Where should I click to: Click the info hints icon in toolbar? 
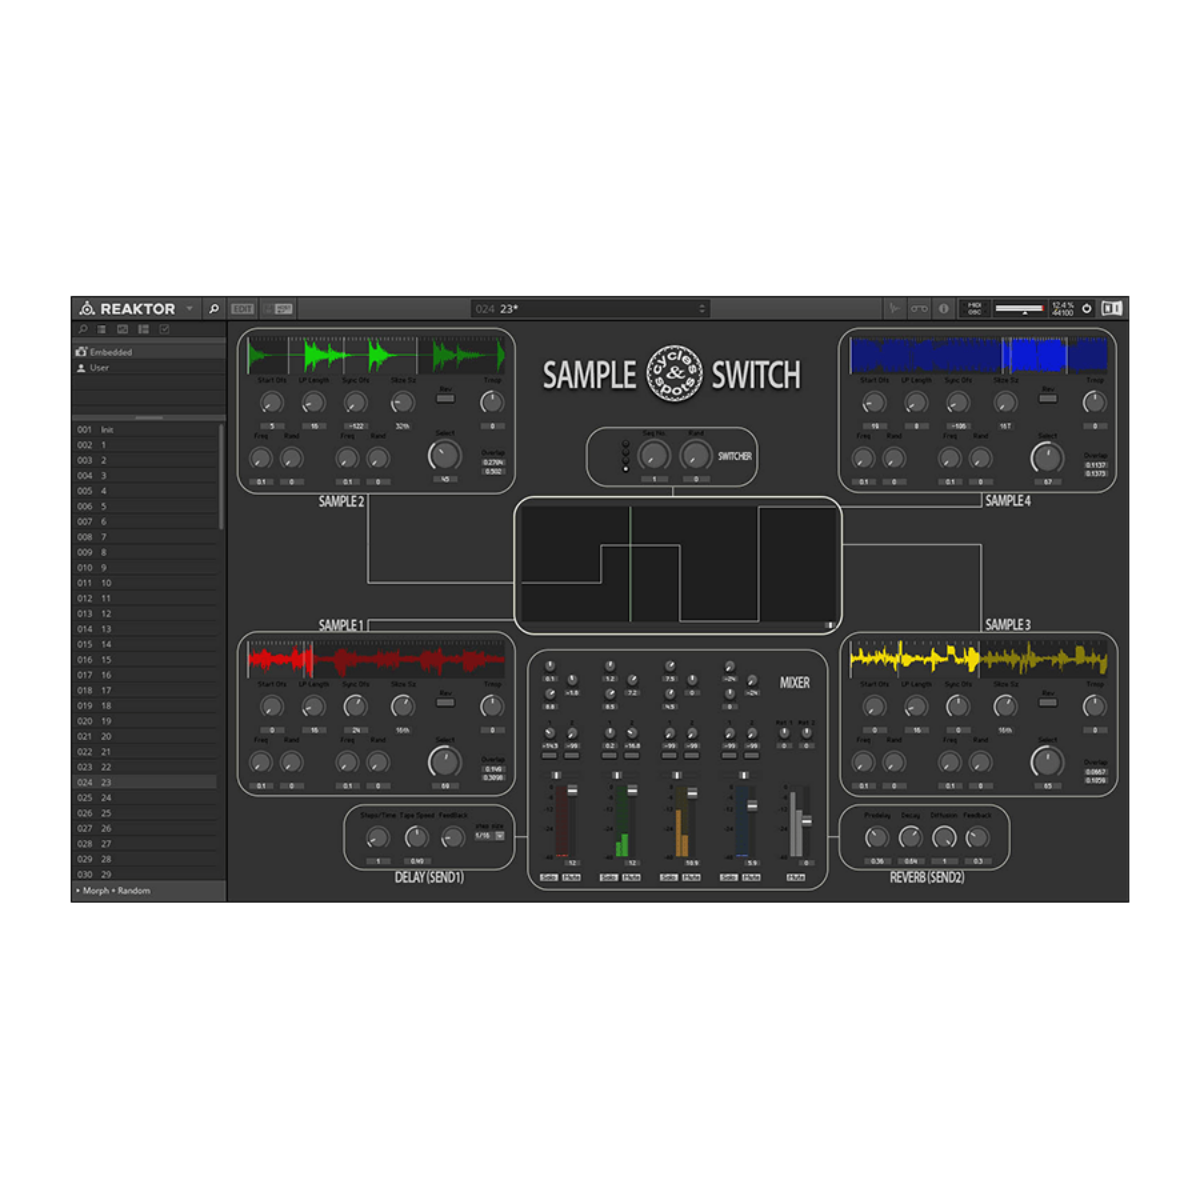pos(943,309)
